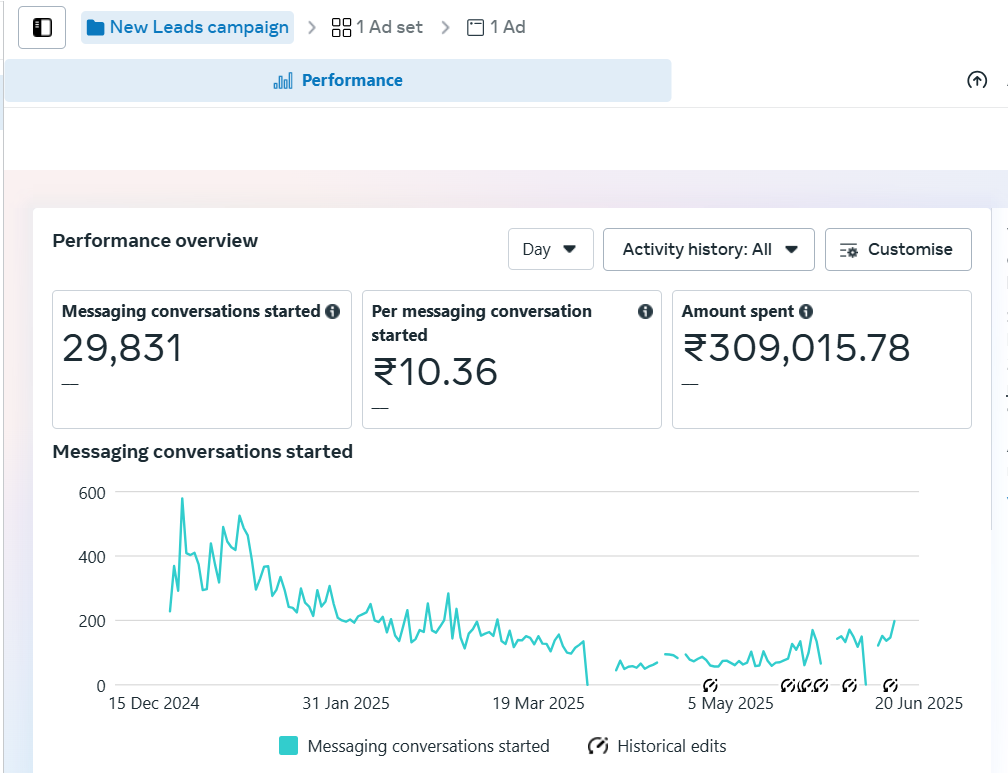Click info icon beside Messaging conversations started
Screen dimensions: 1008x773
(x=333, y=311)
